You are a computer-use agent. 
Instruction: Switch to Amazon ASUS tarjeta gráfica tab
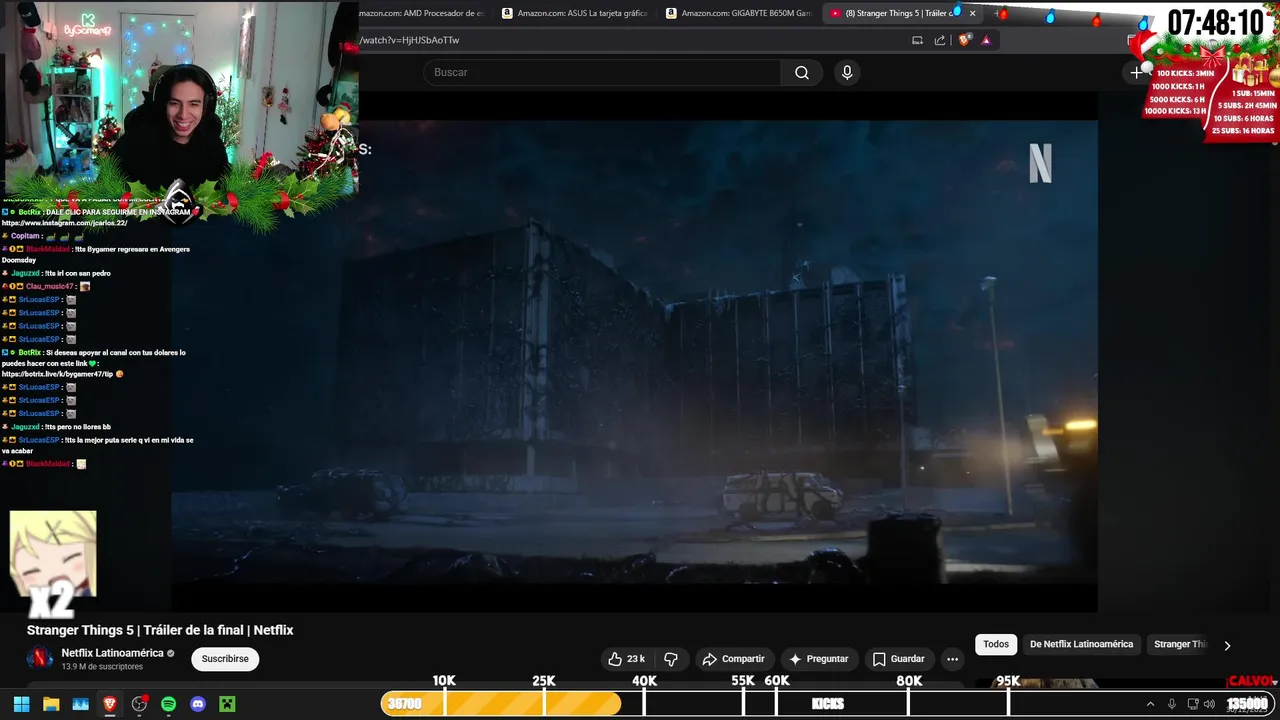point(575,13)
